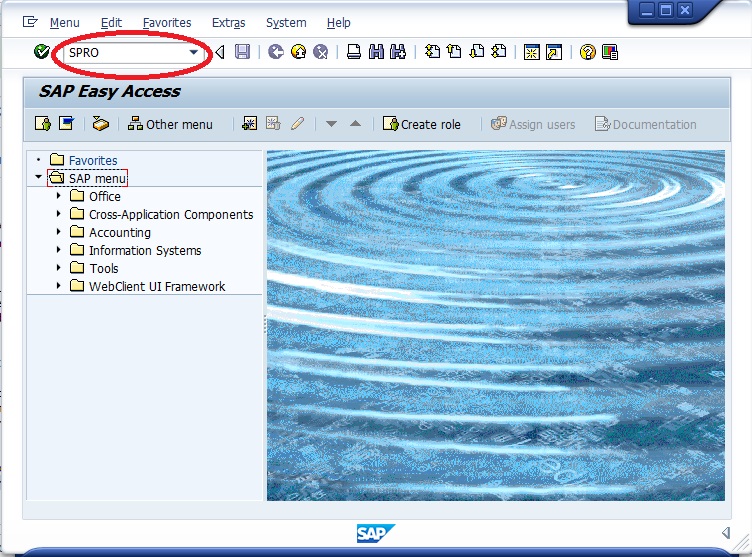The width and height of the screenshot is (752, 557).
Task: Expand the Accounting folder node
Action: point(59,232)
